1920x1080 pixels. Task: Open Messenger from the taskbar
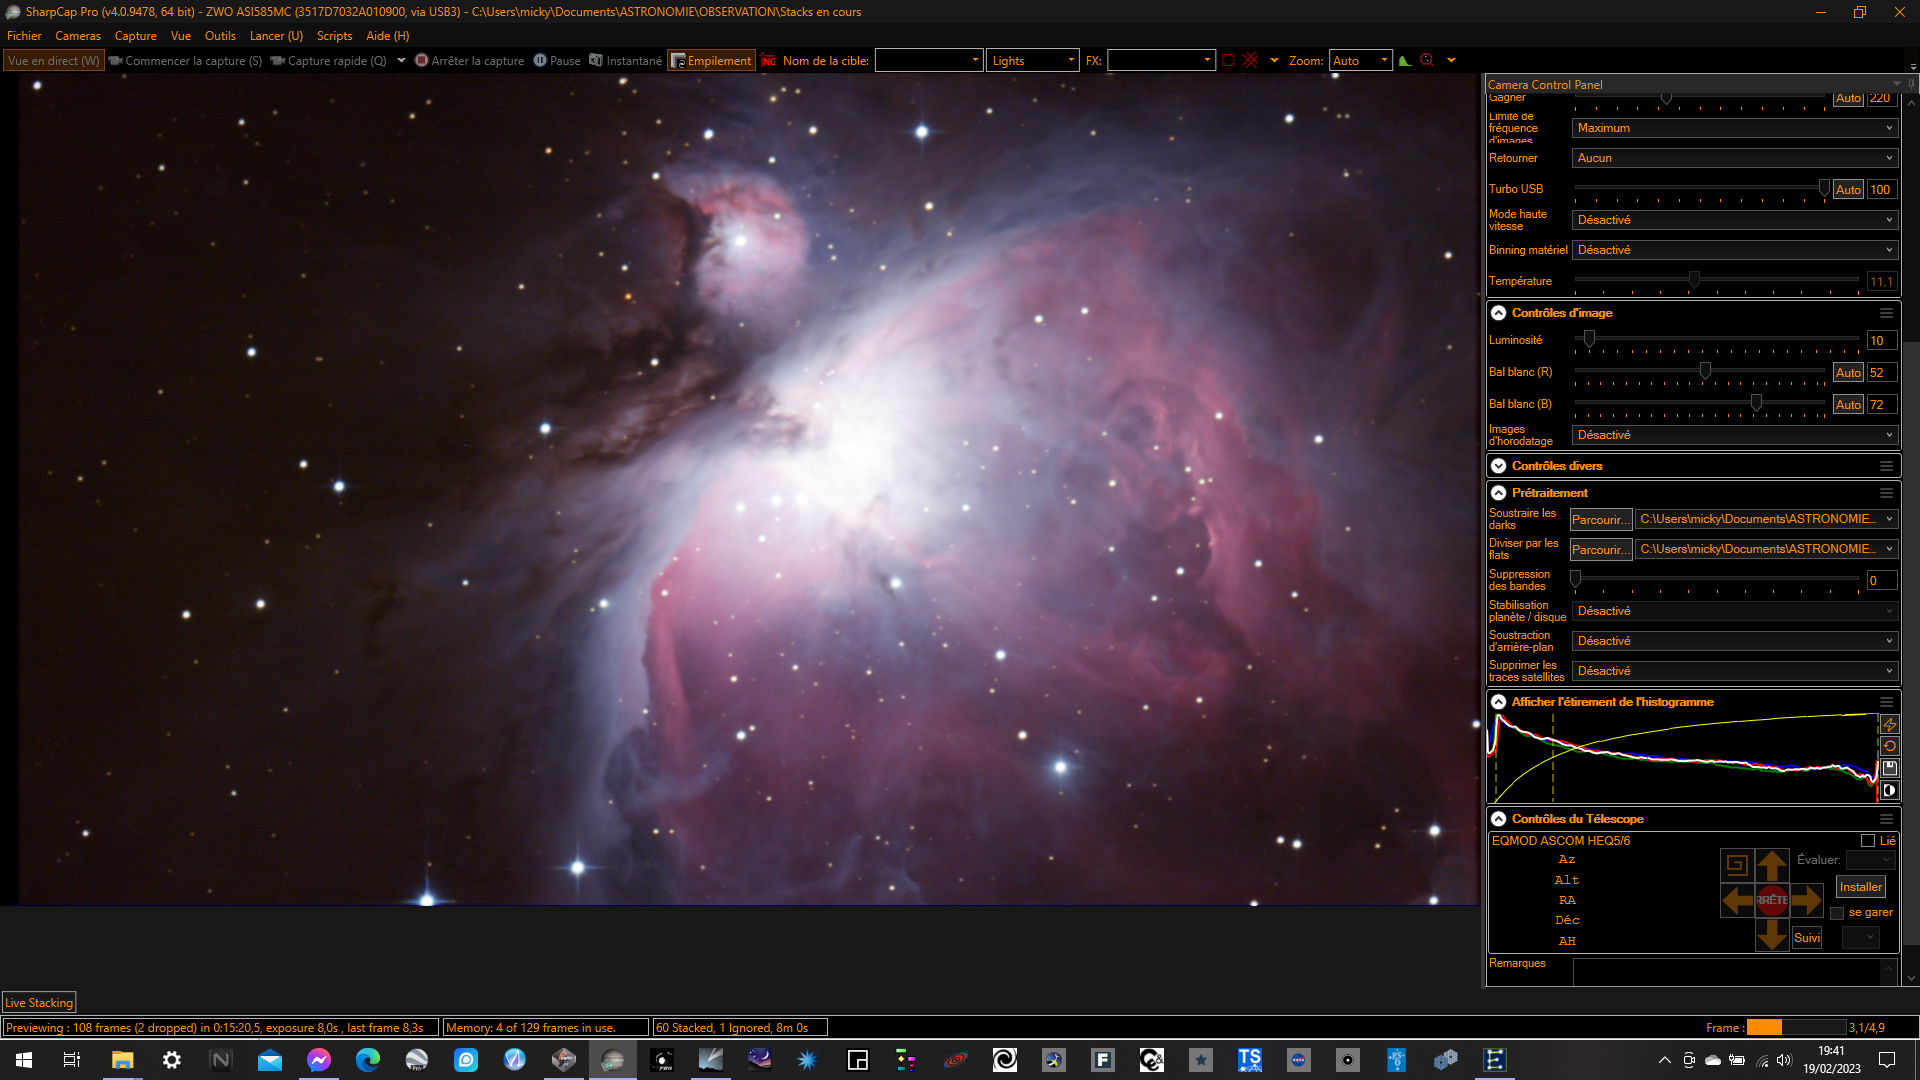pyautogui.click(x=319, y=1060)
